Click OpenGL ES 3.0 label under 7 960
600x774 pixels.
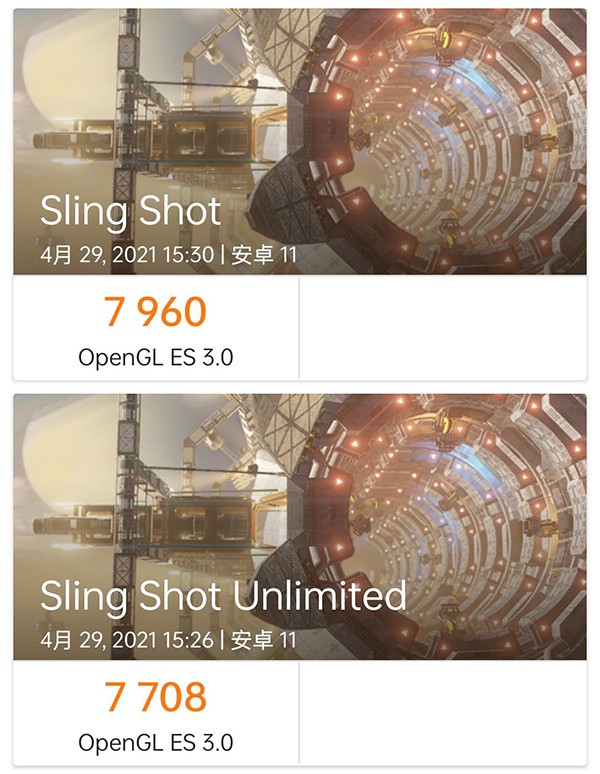click(155, 356)
